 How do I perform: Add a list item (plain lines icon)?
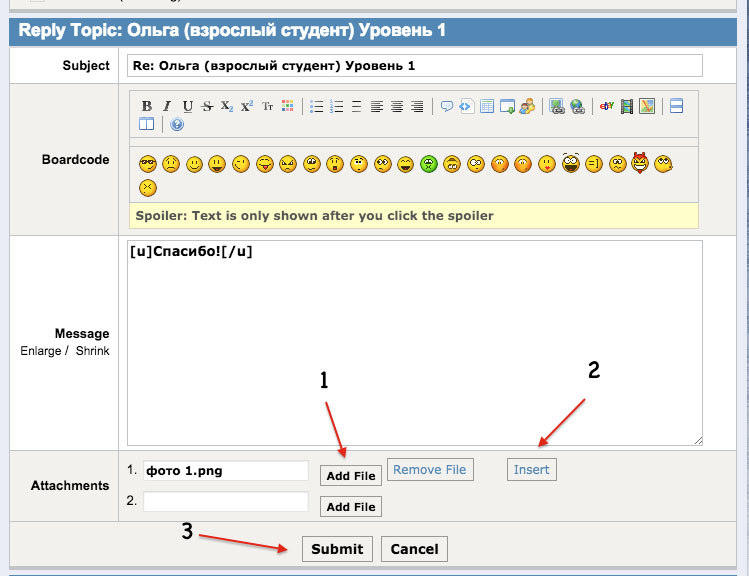pyautogui.click(x=356, y=106)
